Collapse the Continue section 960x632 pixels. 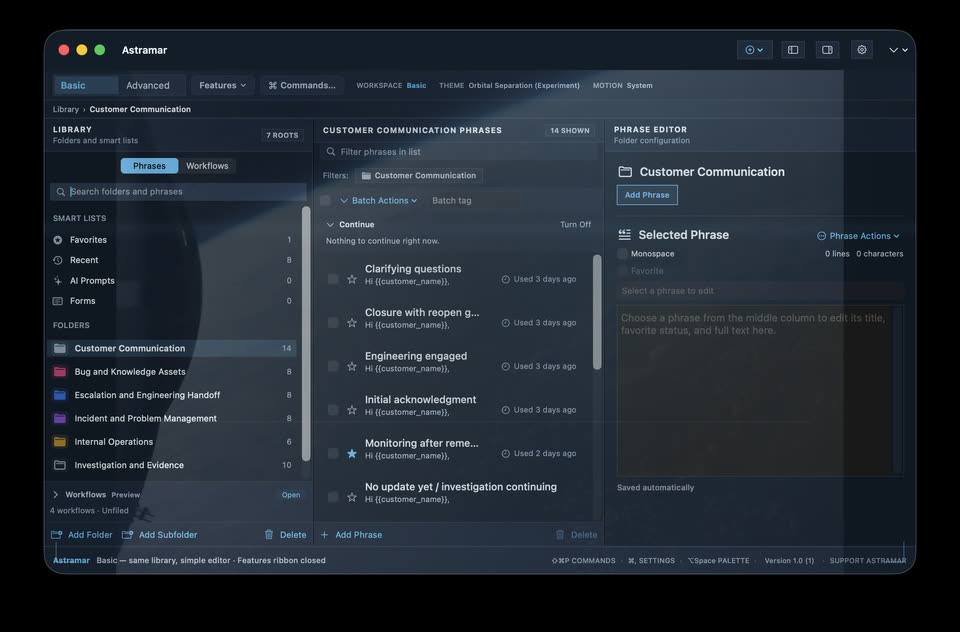click(x=330, y=225)
